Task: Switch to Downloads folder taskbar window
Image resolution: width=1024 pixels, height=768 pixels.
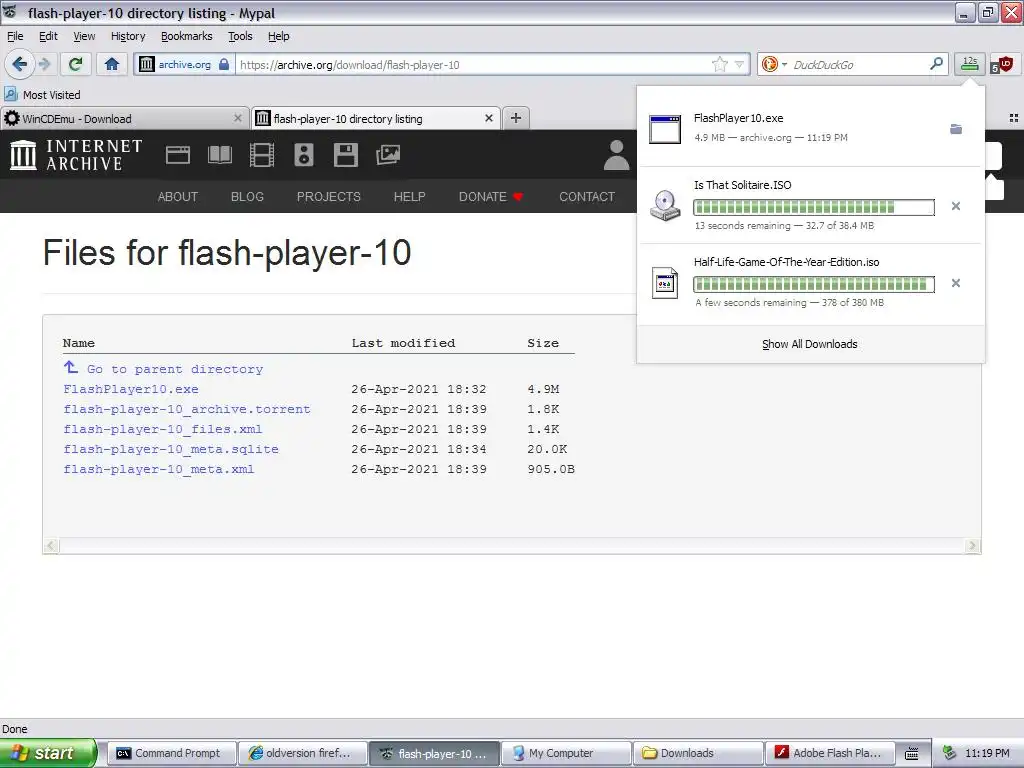Action: coord(697,753)
